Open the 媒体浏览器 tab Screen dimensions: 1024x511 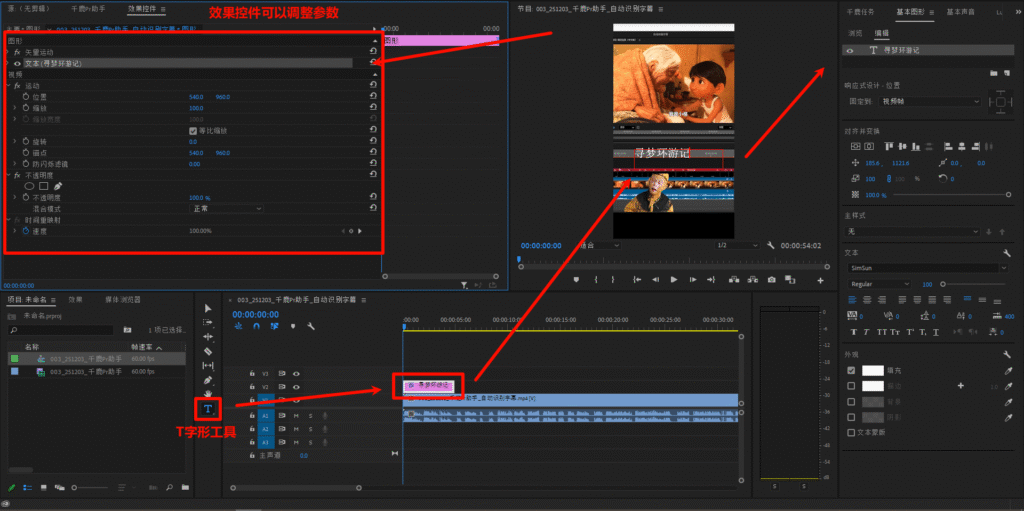pyautogui.click(x=123, y=299)
